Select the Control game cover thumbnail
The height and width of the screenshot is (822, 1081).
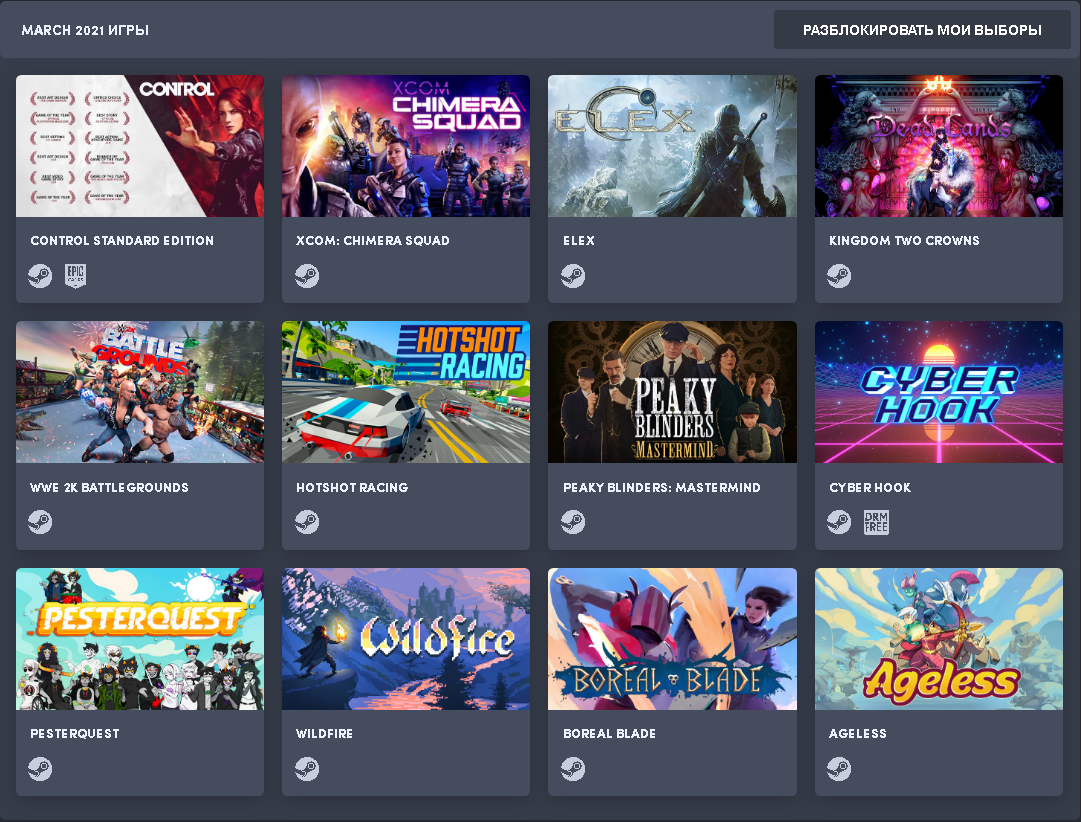(x=140, y=146)
